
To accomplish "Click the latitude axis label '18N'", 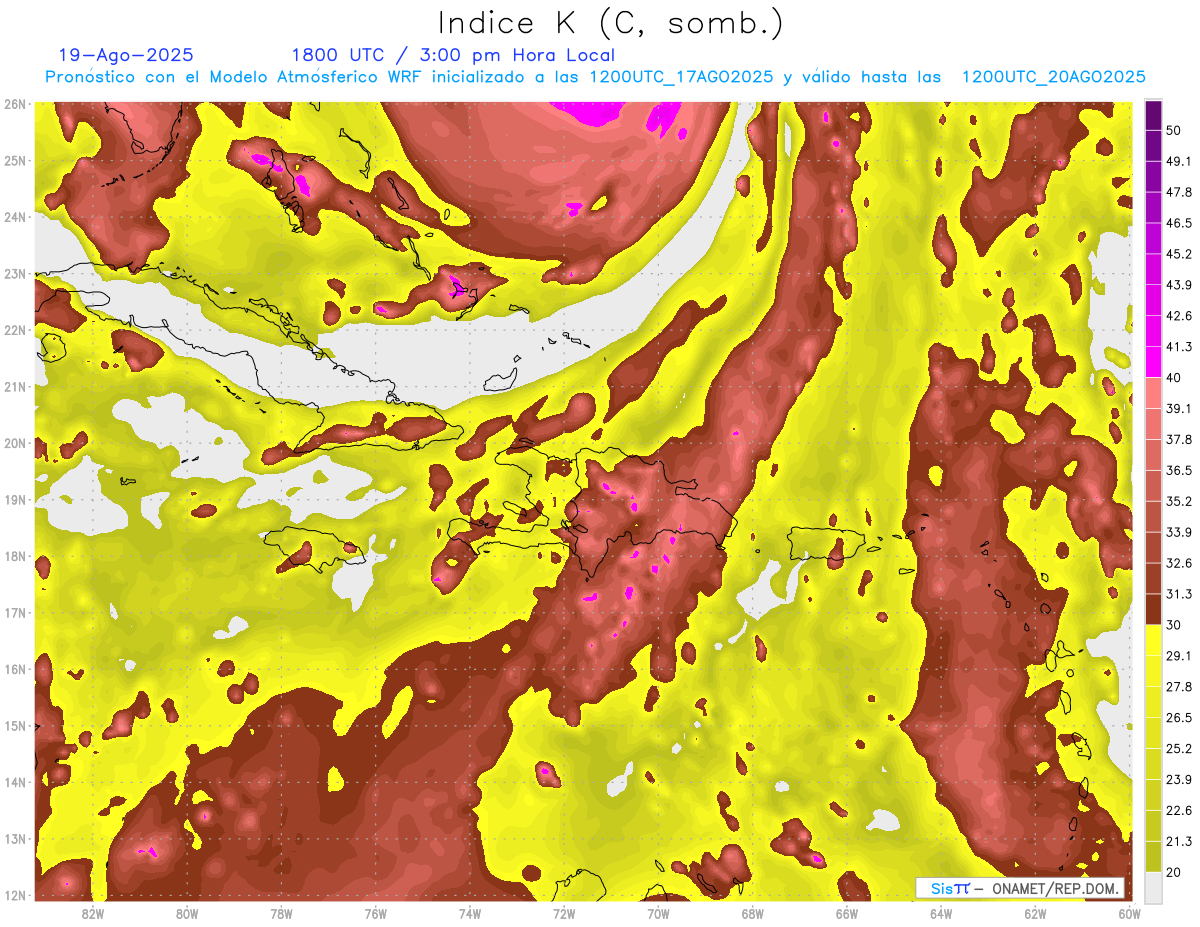I will coord(15,556).
